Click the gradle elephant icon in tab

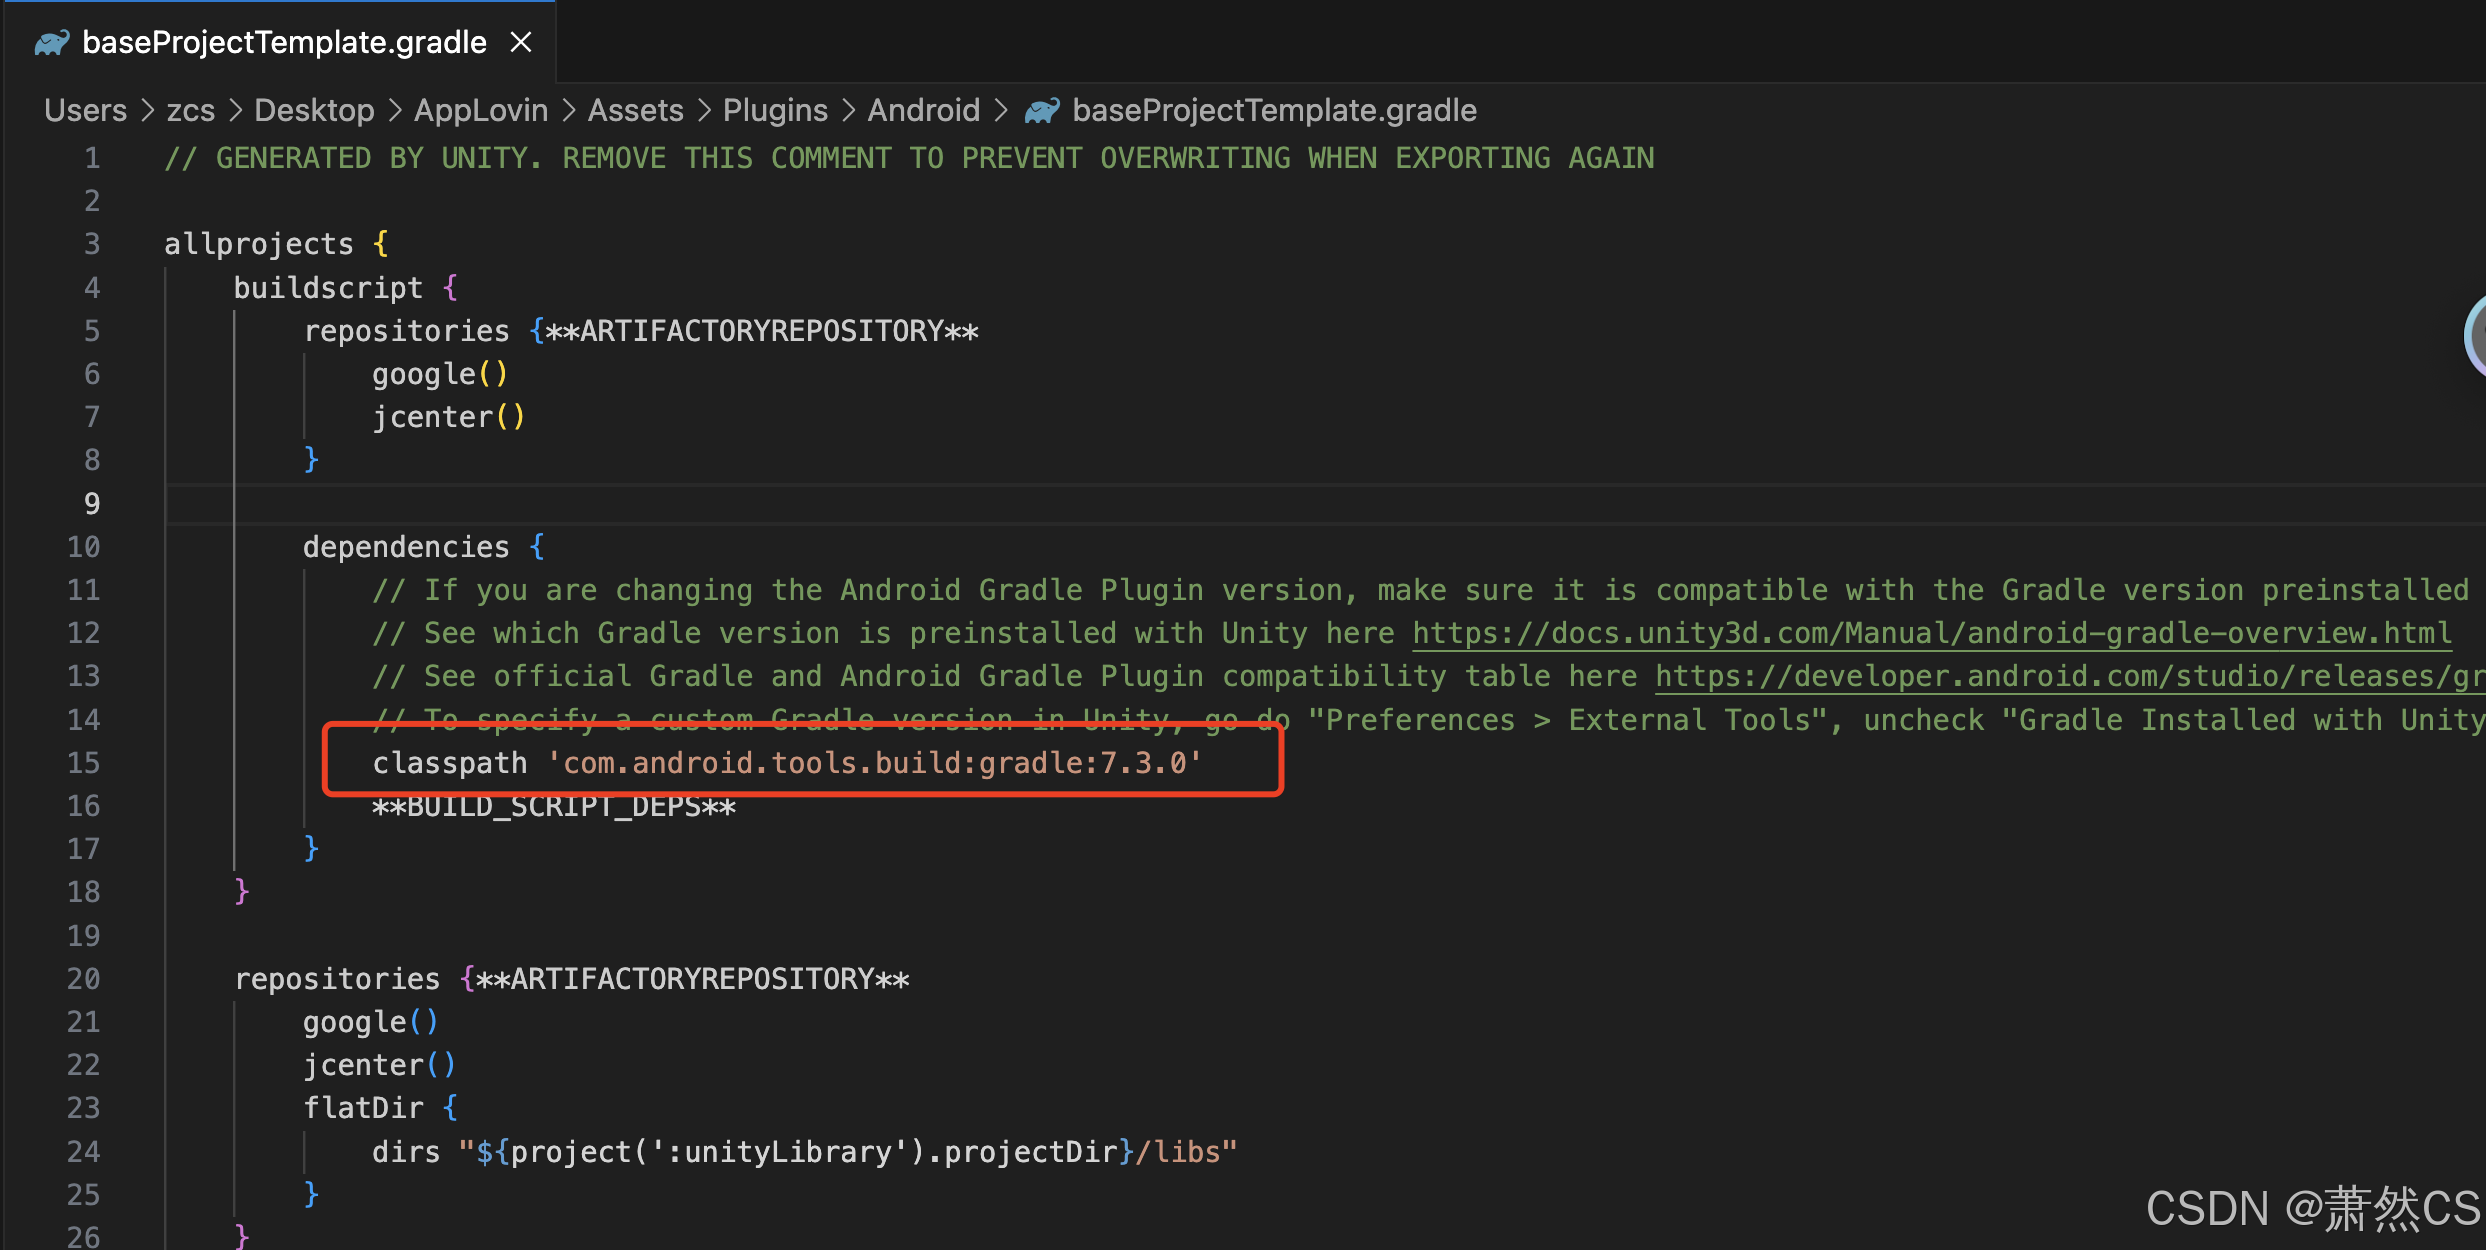[52, 43]
